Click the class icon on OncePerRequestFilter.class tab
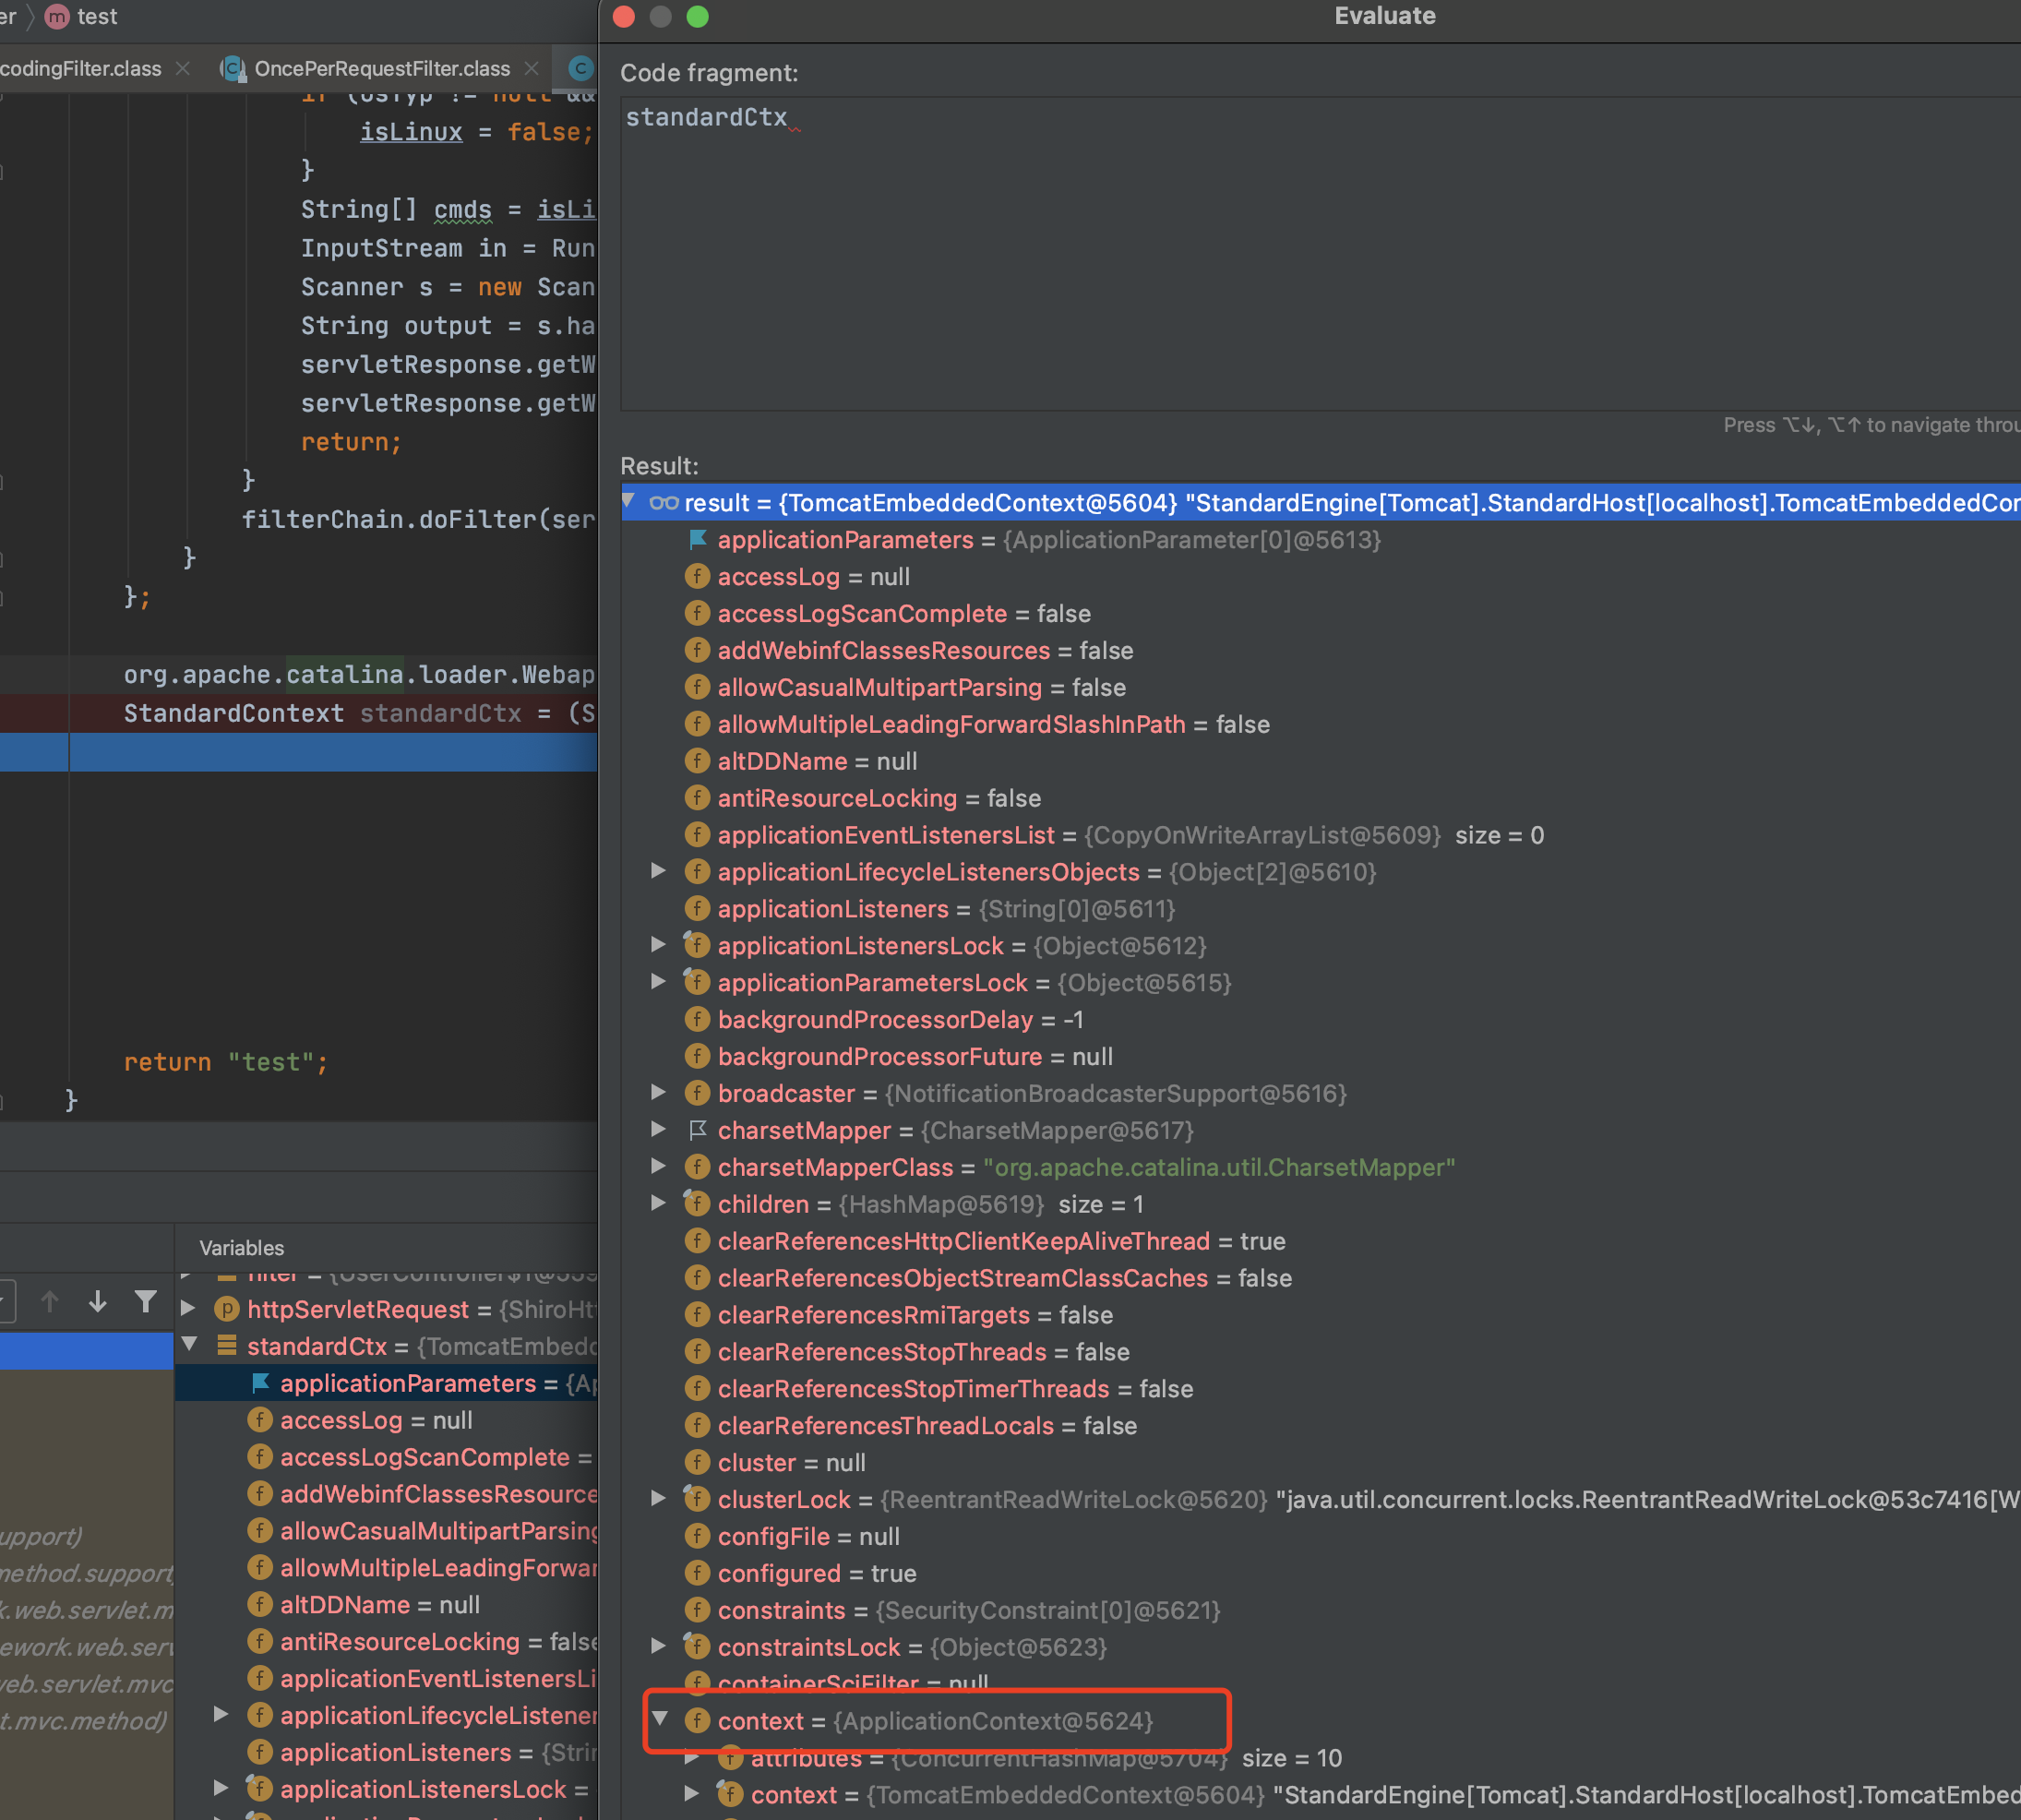The height and width of the screenshot is (1820, 2021). pyautogui.click(x=233, y=68)
